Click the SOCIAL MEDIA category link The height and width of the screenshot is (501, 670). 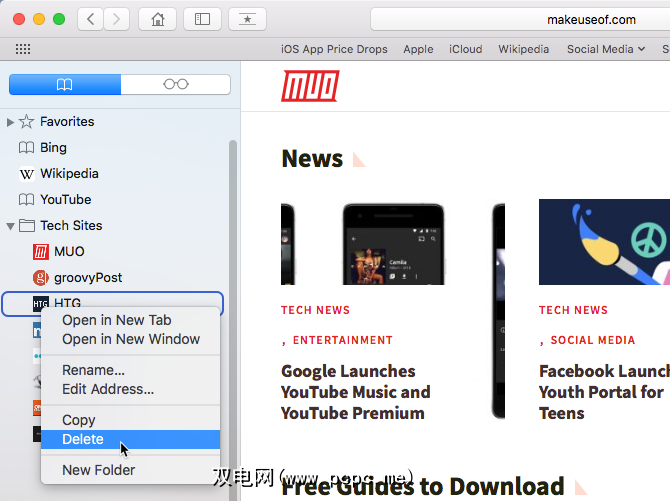coord(593,340)
